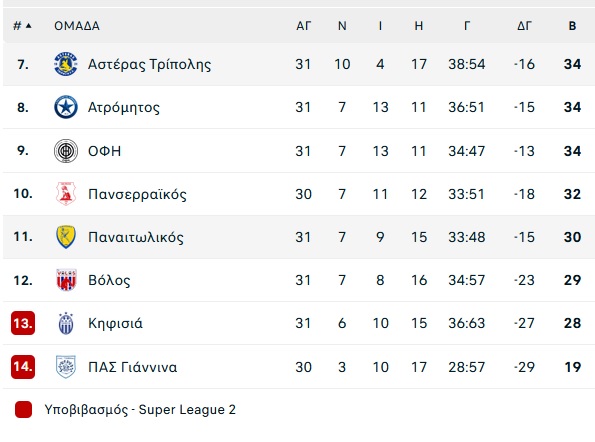Click the Παναιτωλικός yellow shield crest
The width and height of the screenshot is (595, 442).
click(66, 237)
